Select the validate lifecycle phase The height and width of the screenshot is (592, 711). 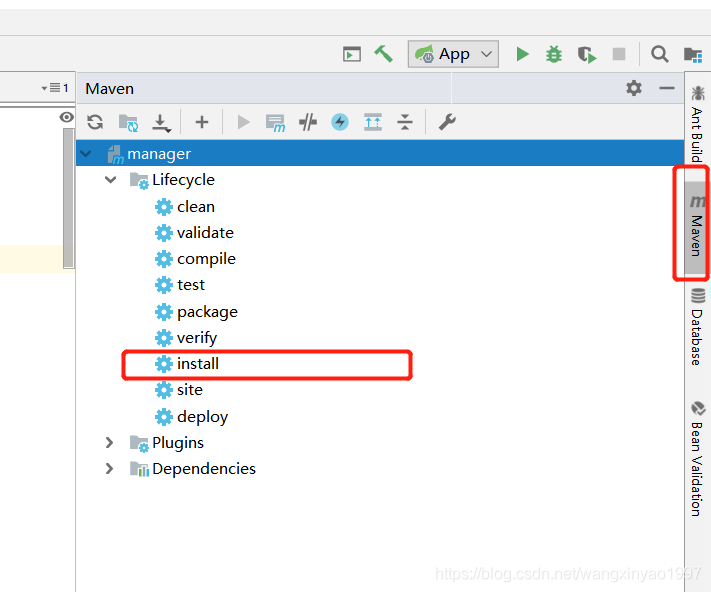pos(194,233)
